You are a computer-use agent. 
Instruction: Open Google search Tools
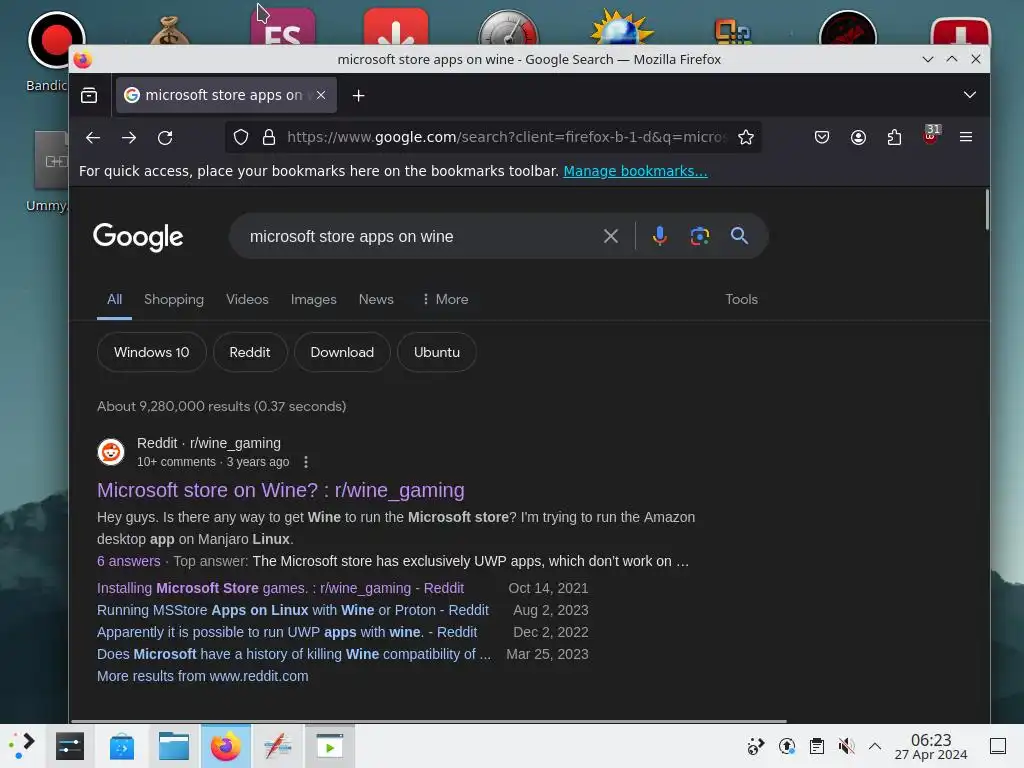click(741, 299)
